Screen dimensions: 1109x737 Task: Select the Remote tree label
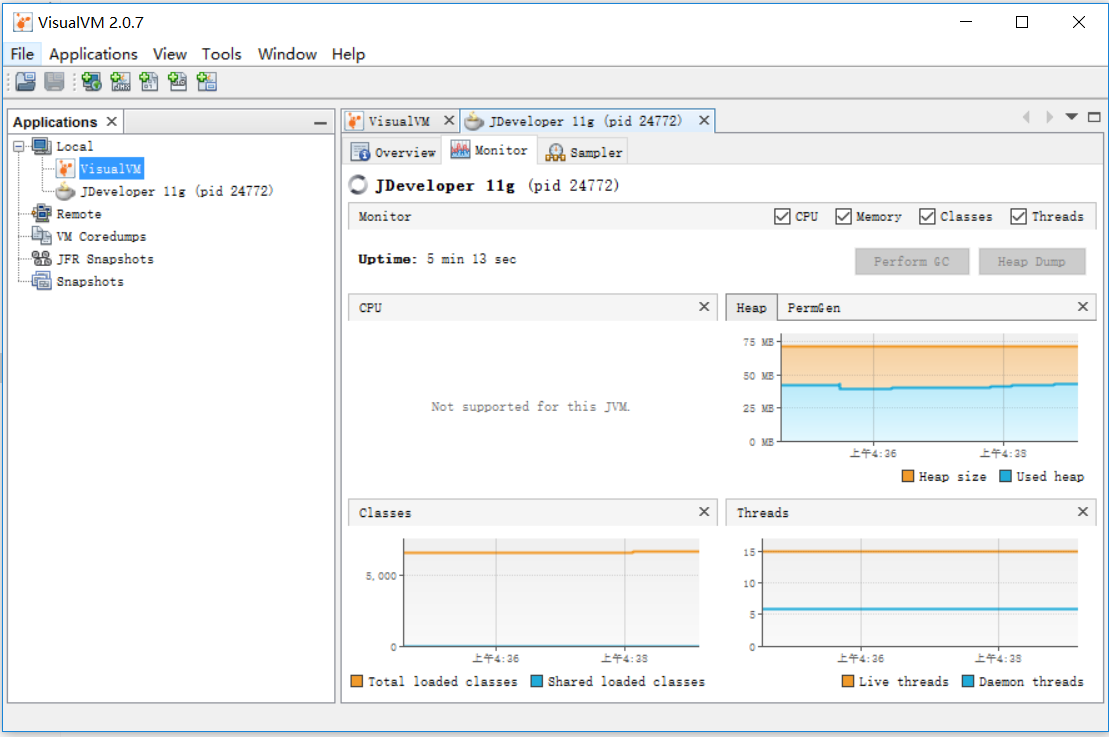pyautogui.click(x=79, y=214)
